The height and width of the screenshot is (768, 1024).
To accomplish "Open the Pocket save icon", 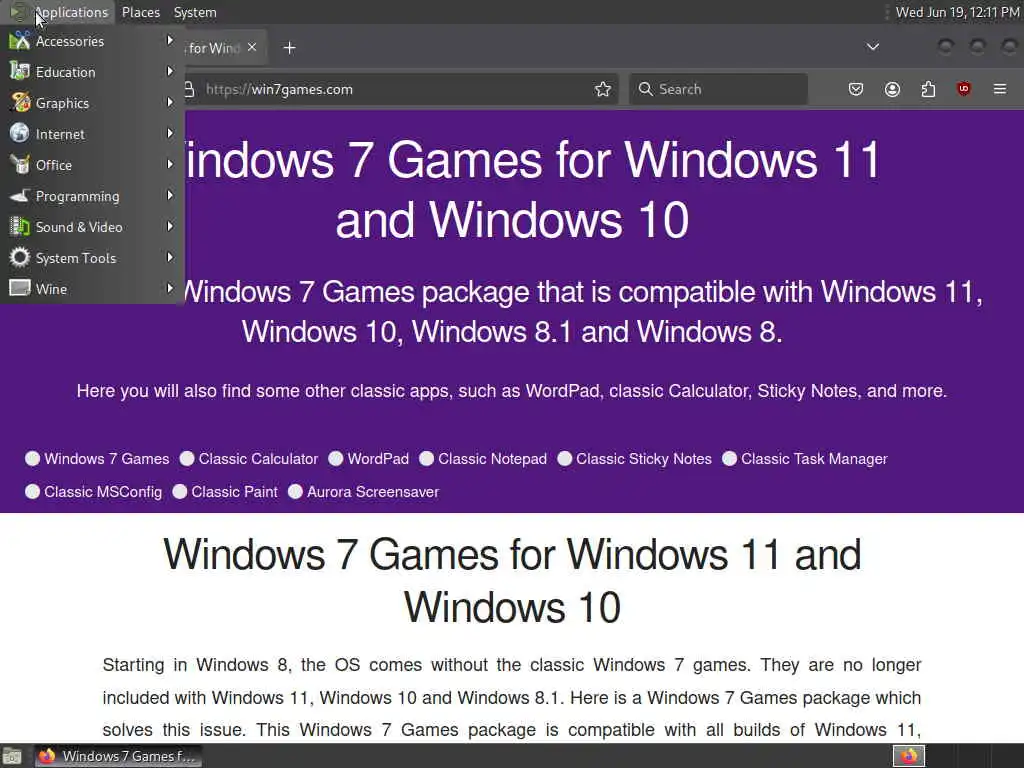I will coord(856,89).
